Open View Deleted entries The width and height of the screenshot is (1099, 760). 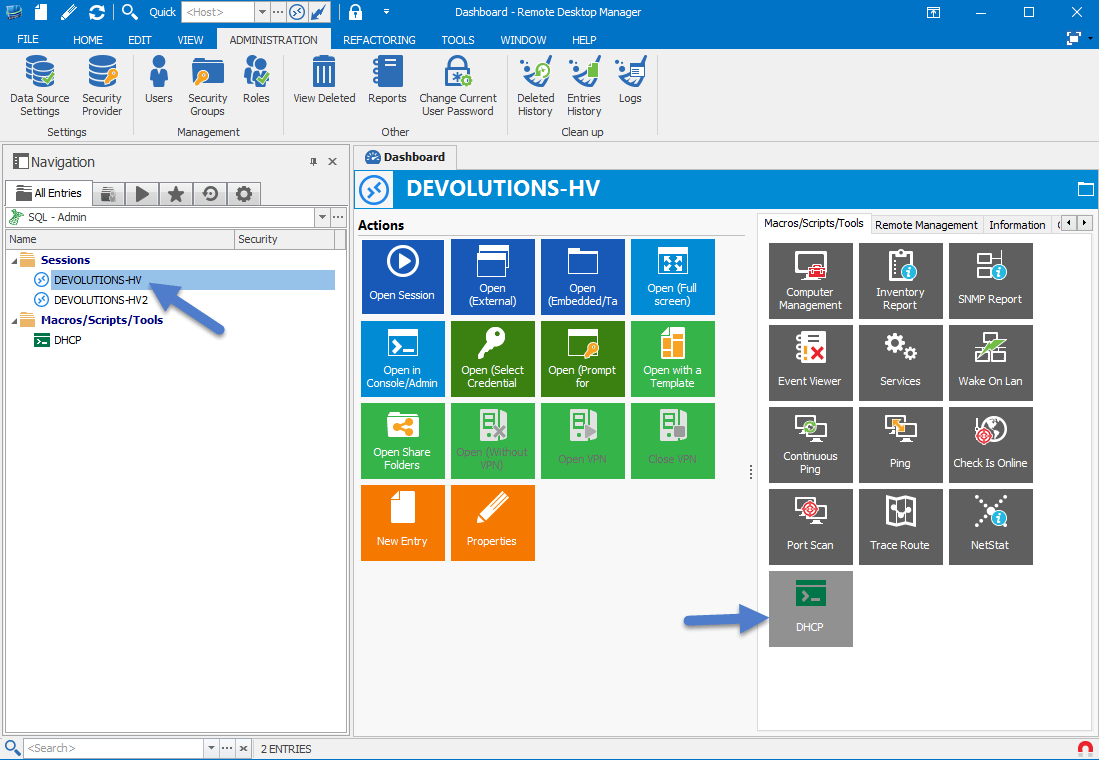tap(323, 82)
